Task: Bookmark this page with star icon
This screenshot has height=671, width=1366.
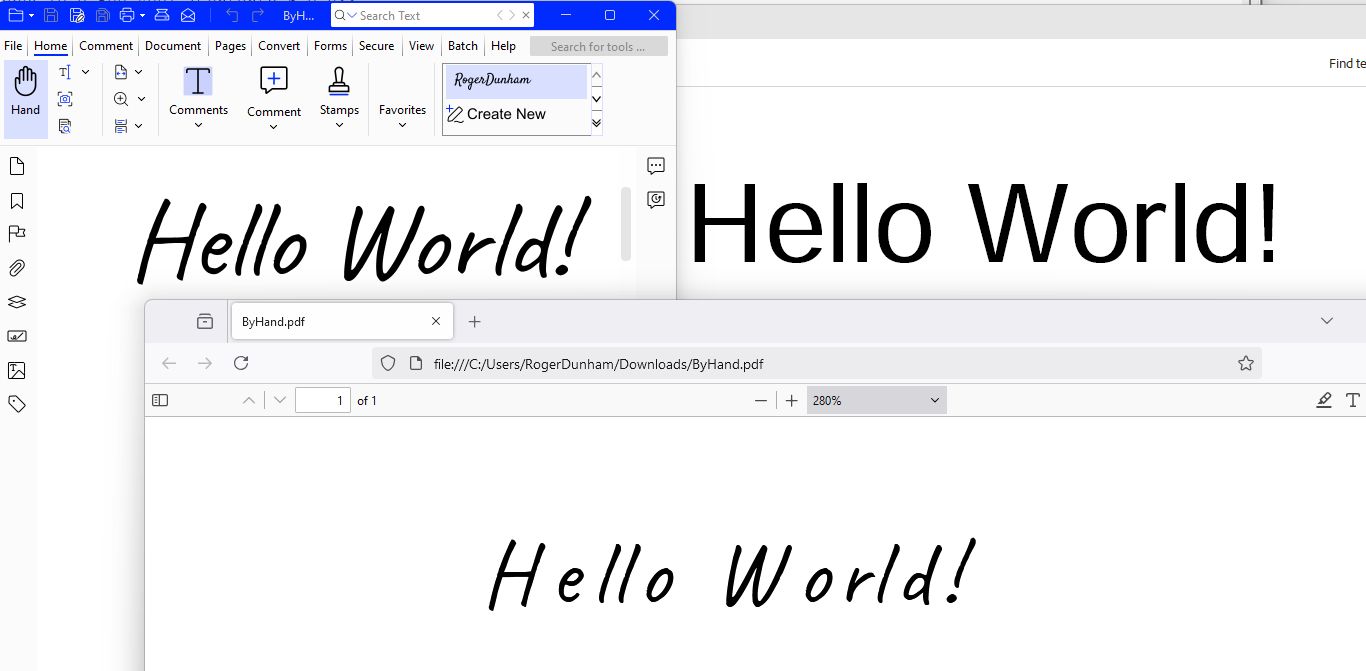Action: (1246, 363)
